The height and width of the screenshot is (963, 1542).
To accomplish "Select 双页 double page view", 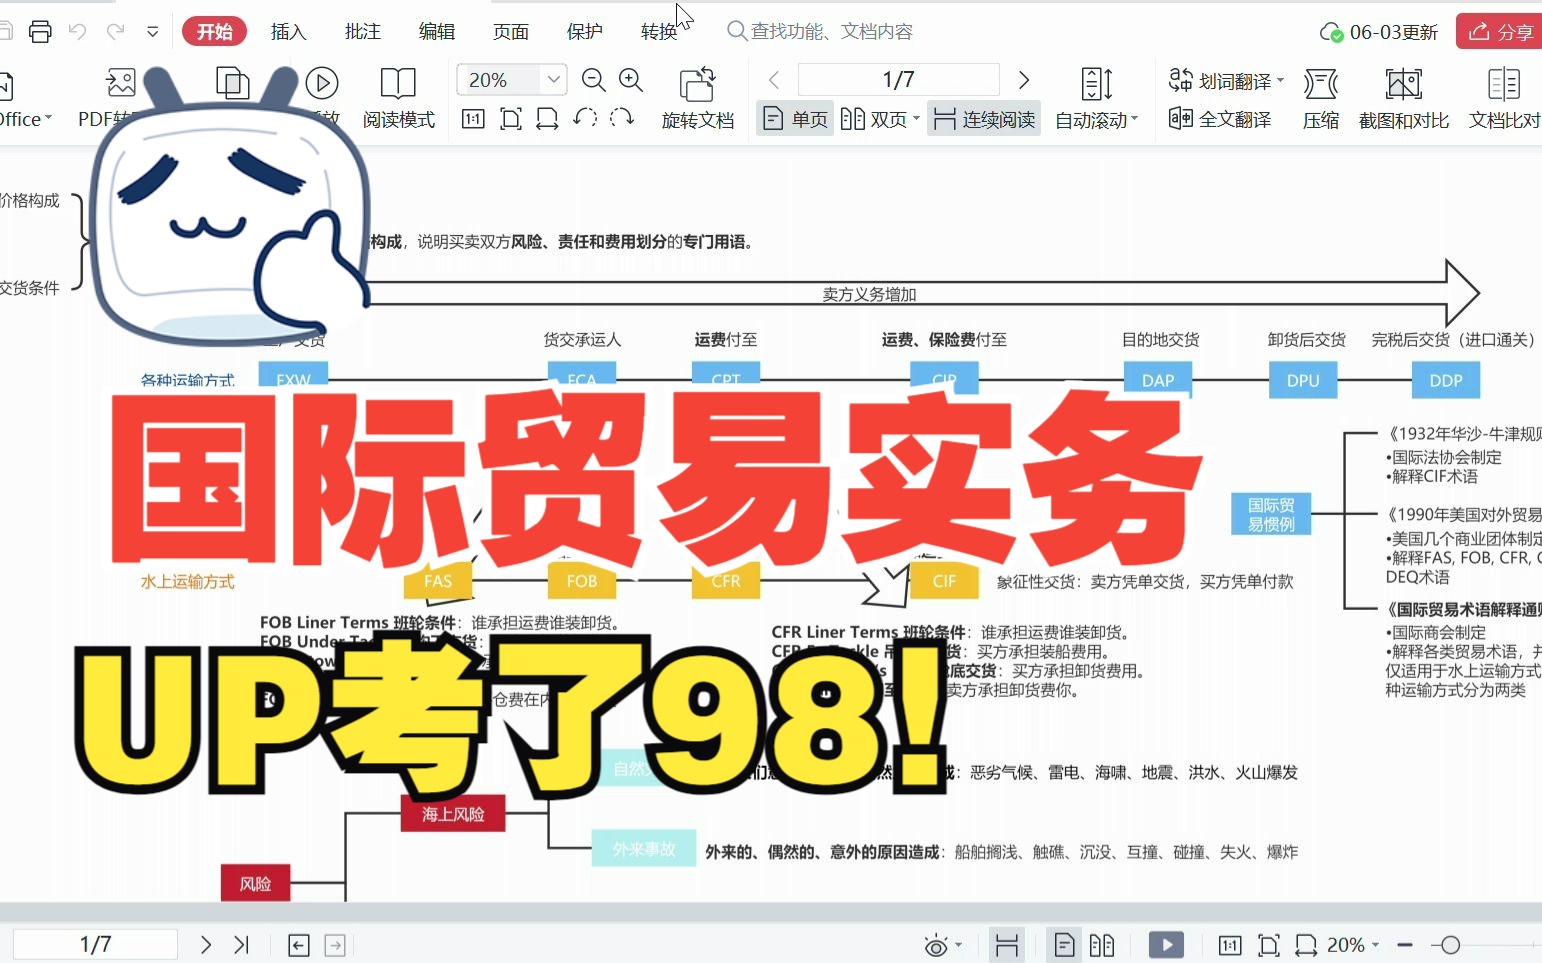I will pyautogui.click(x=874, y=119).
